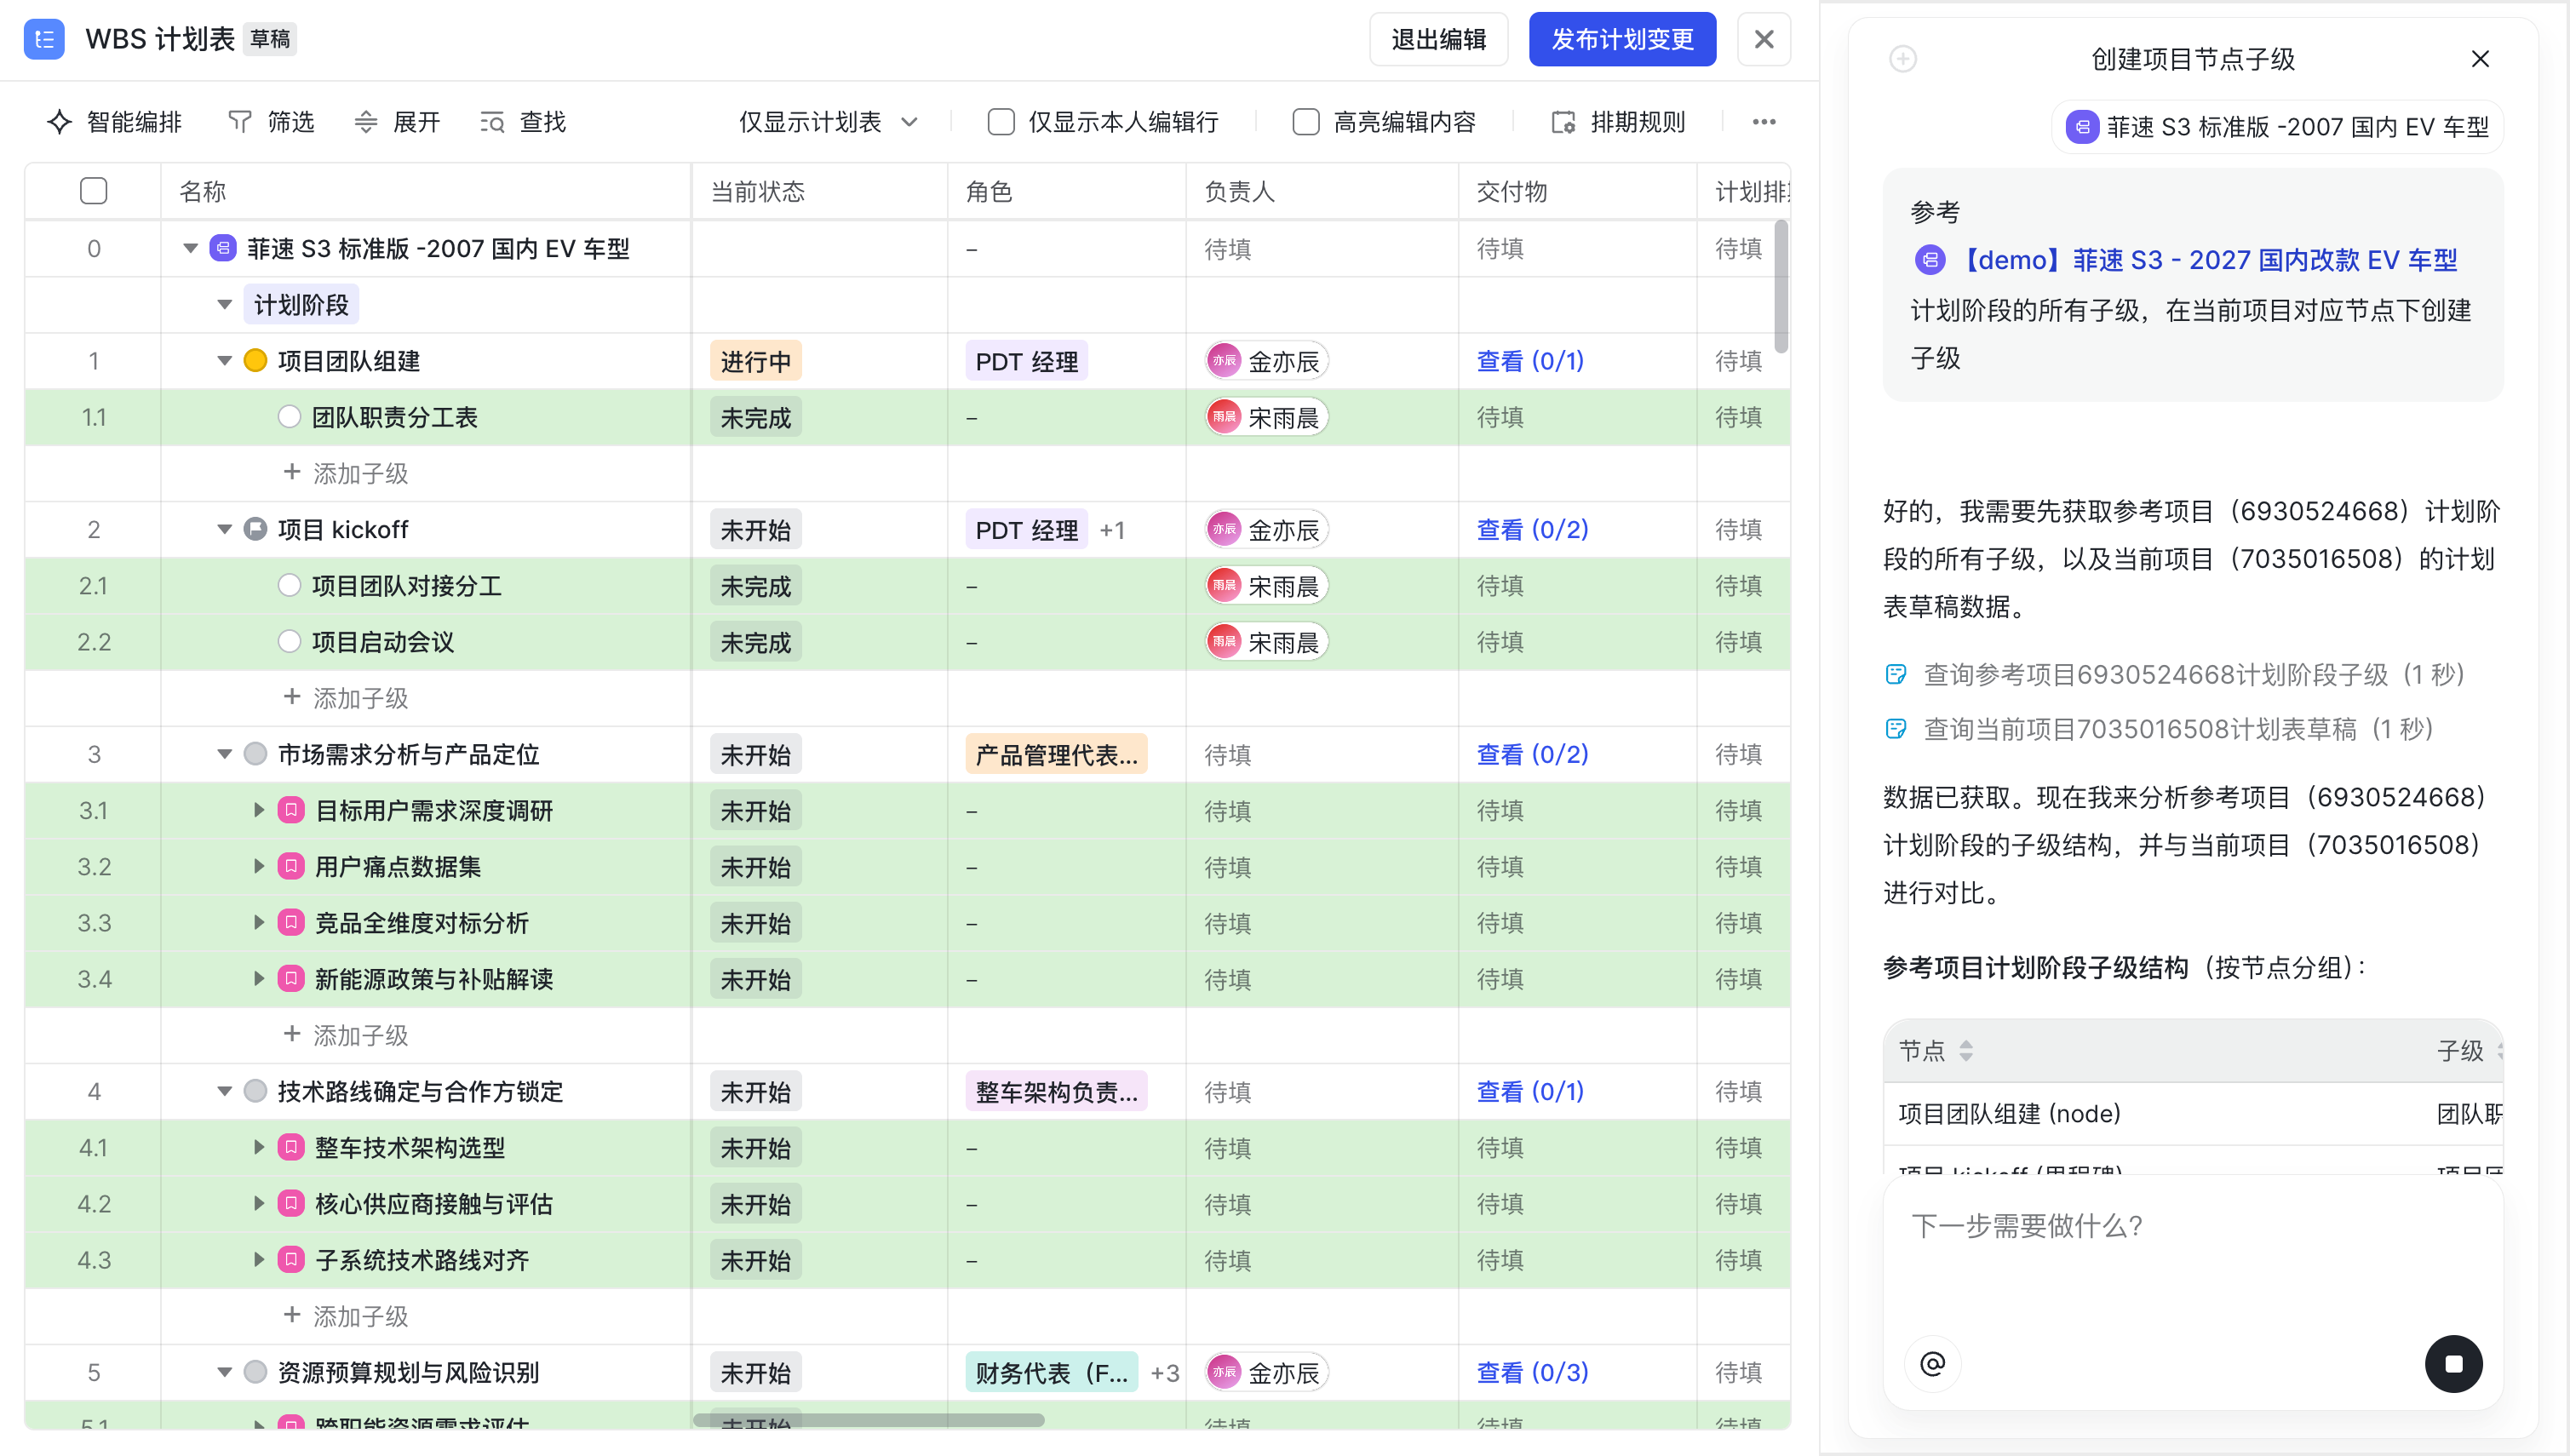2570x1456 pixels.
Task: Click the status icon of 项目团队组建
Action: coord(255,361)
